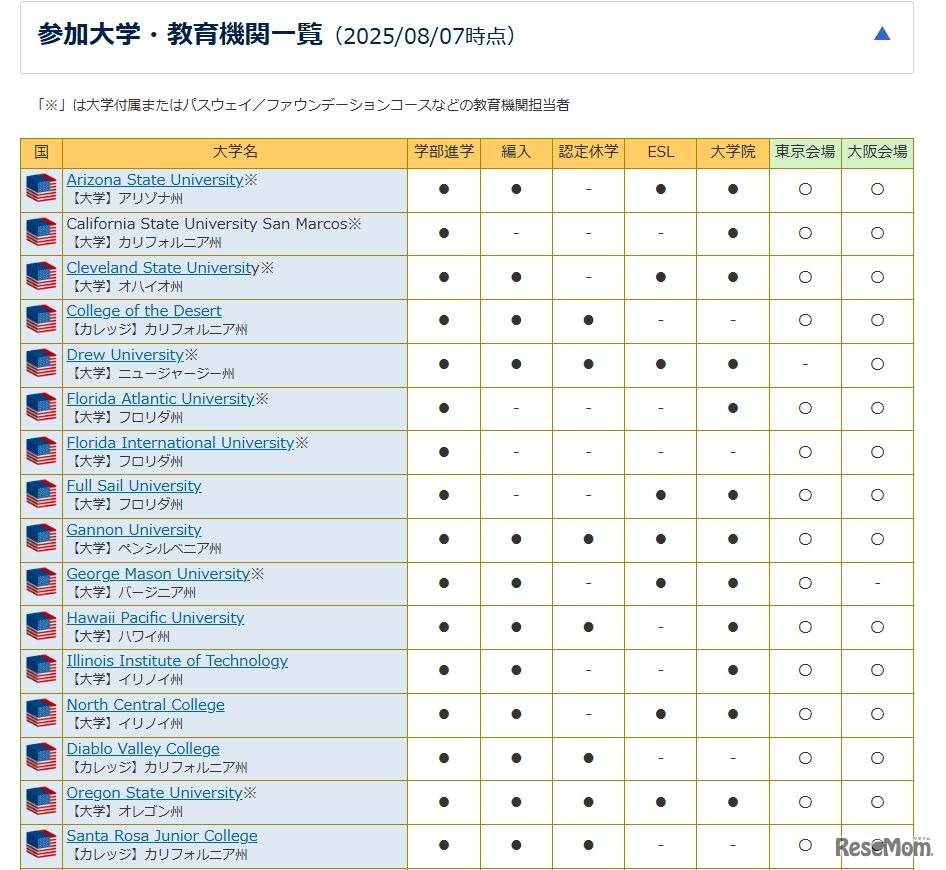Image resolution: width=946 pixels, height=870 pixels.
Task: Click 【大学】ペンシルベニア州 text
Action: pyautogui.click(x=145, y=548)
